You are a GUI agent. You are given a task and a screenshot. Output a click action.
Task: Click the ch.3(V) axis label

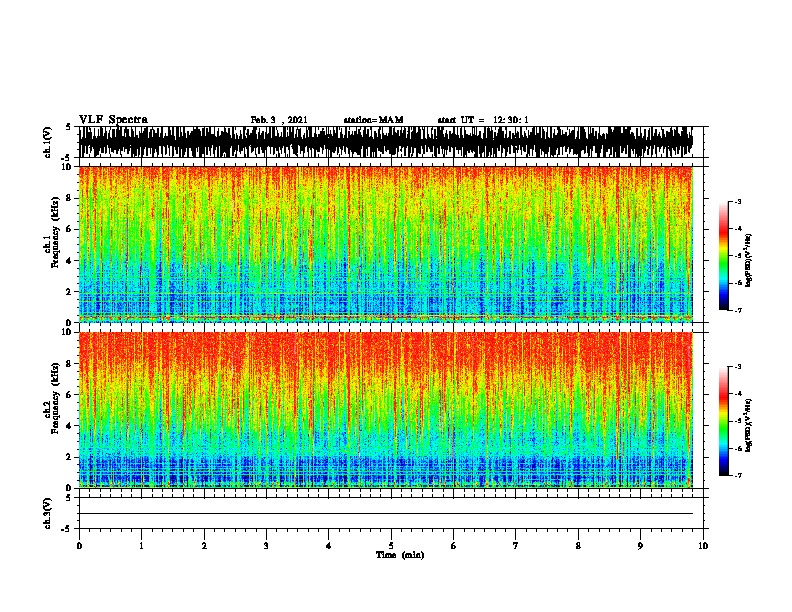coord(47,513)
